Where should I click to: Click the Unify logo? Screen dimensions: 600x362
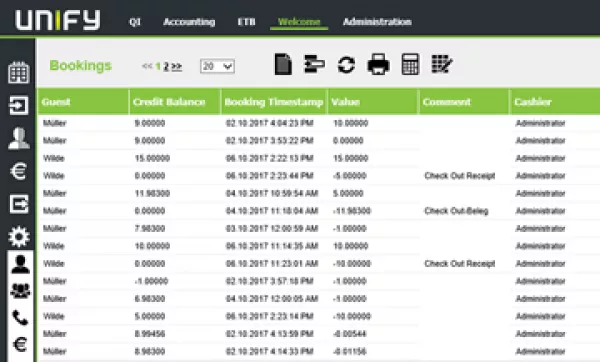coord(58,20)
